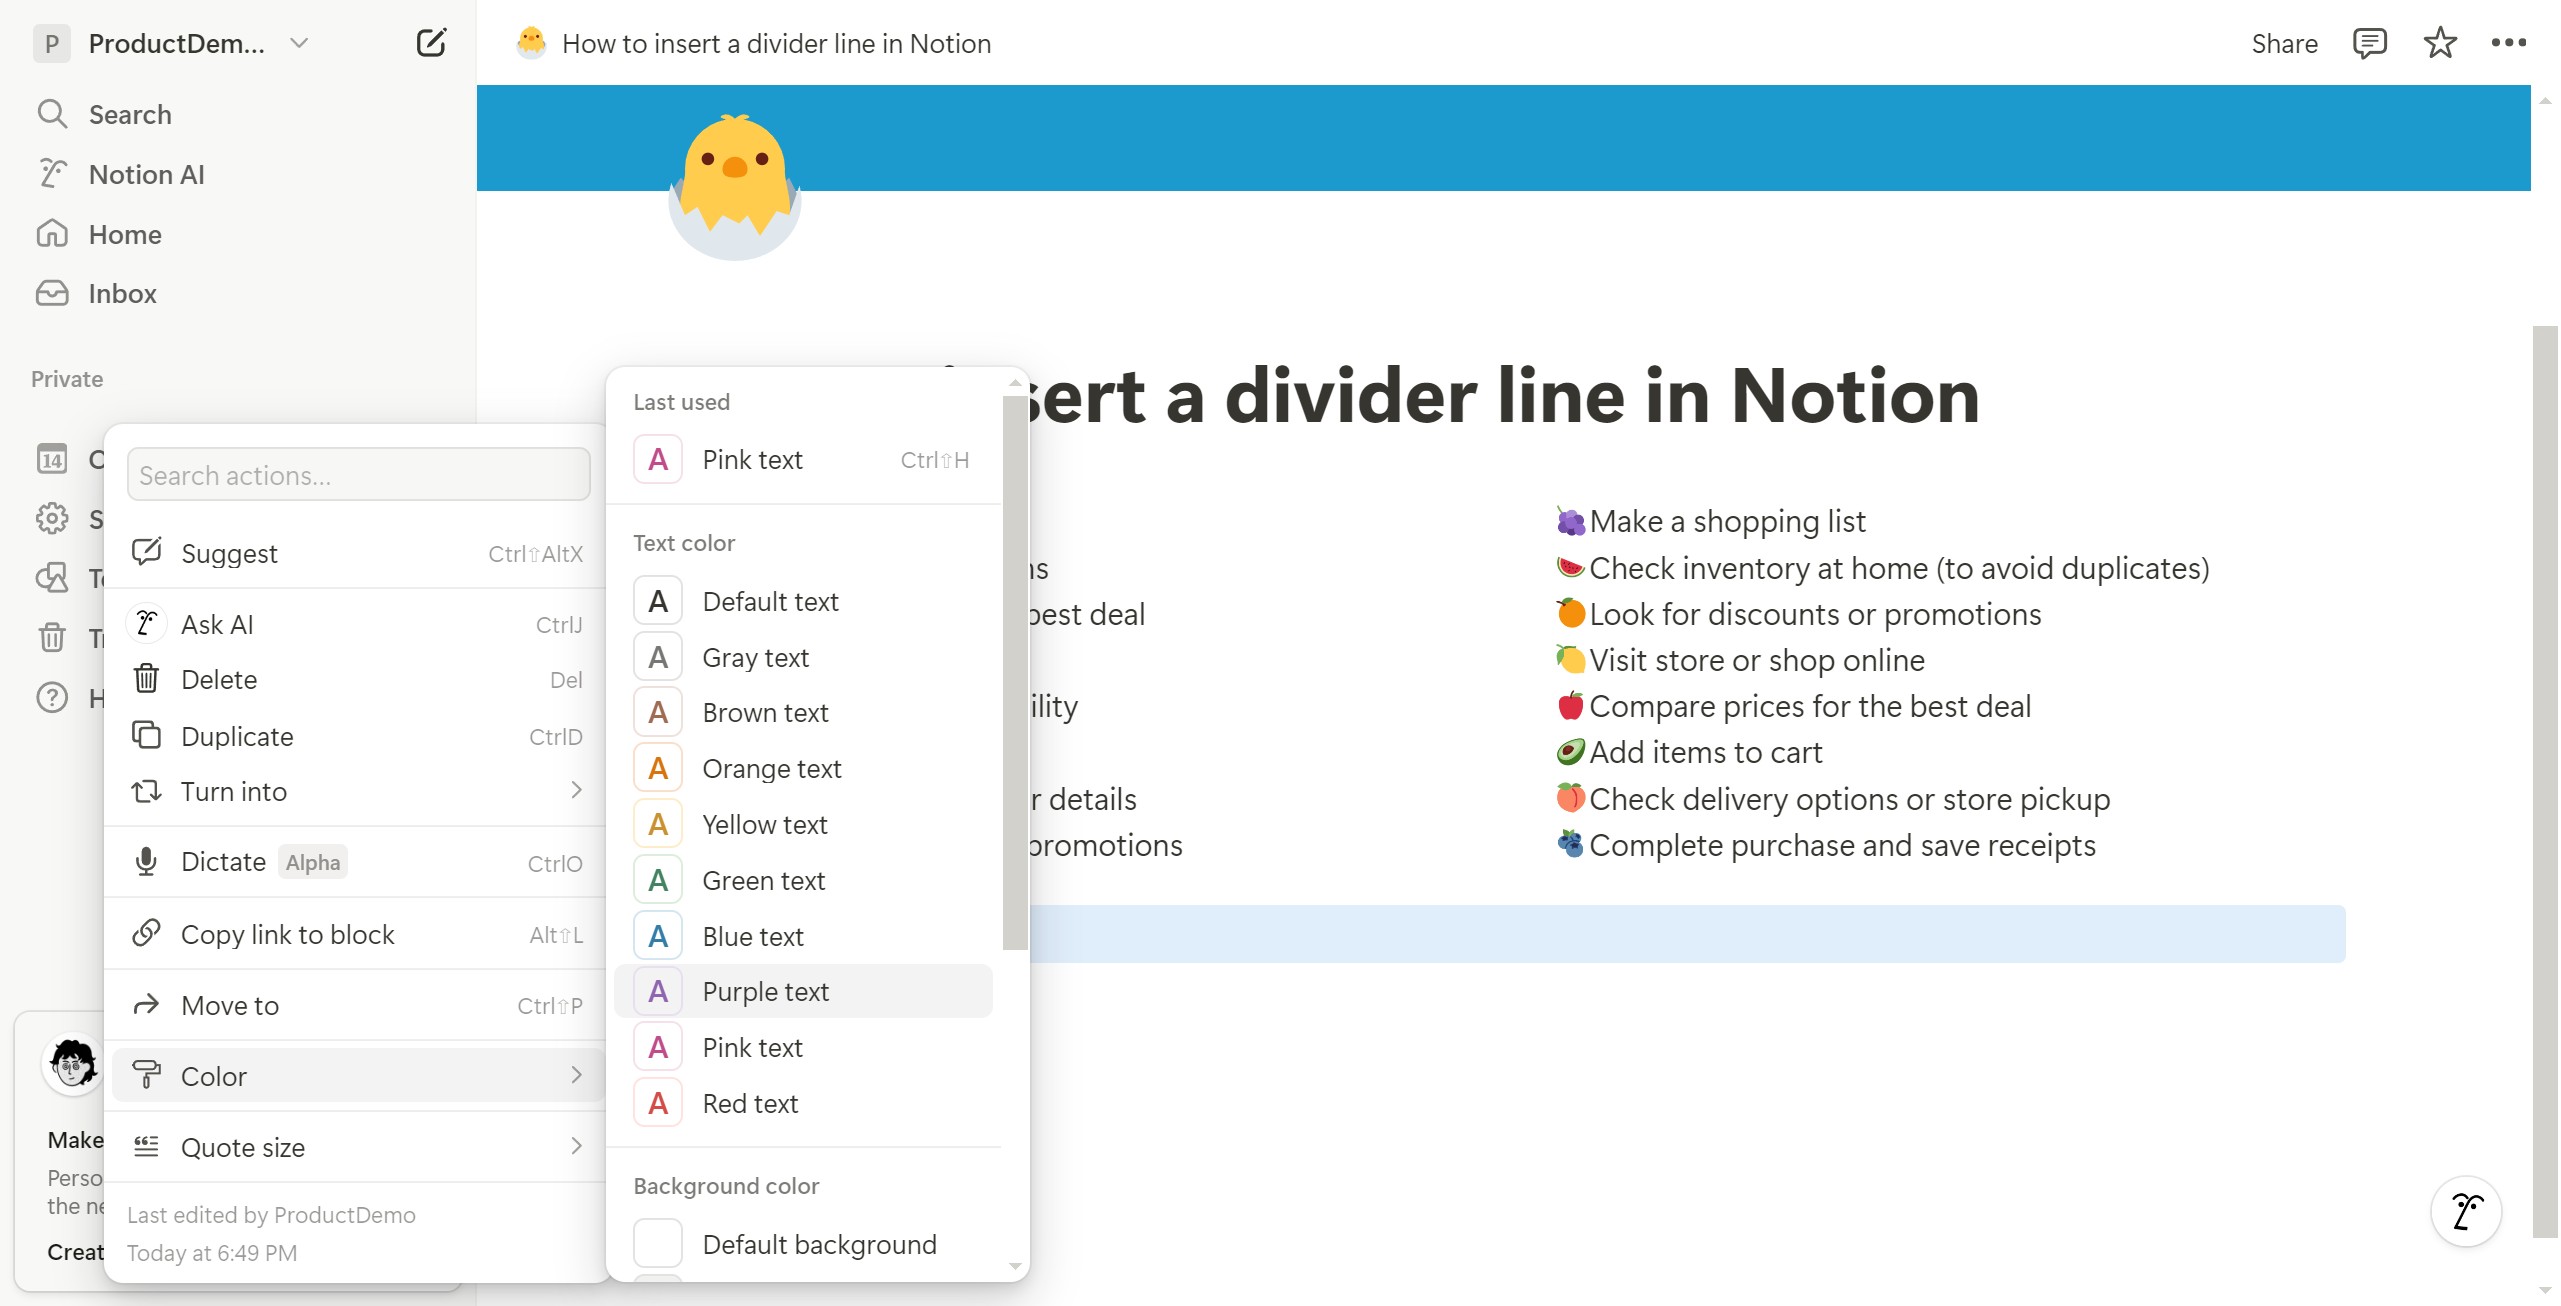Click the color menu scrollbar
Image resolution: width=2561 pixels, height=1306 pixels.
[1015, 672]
